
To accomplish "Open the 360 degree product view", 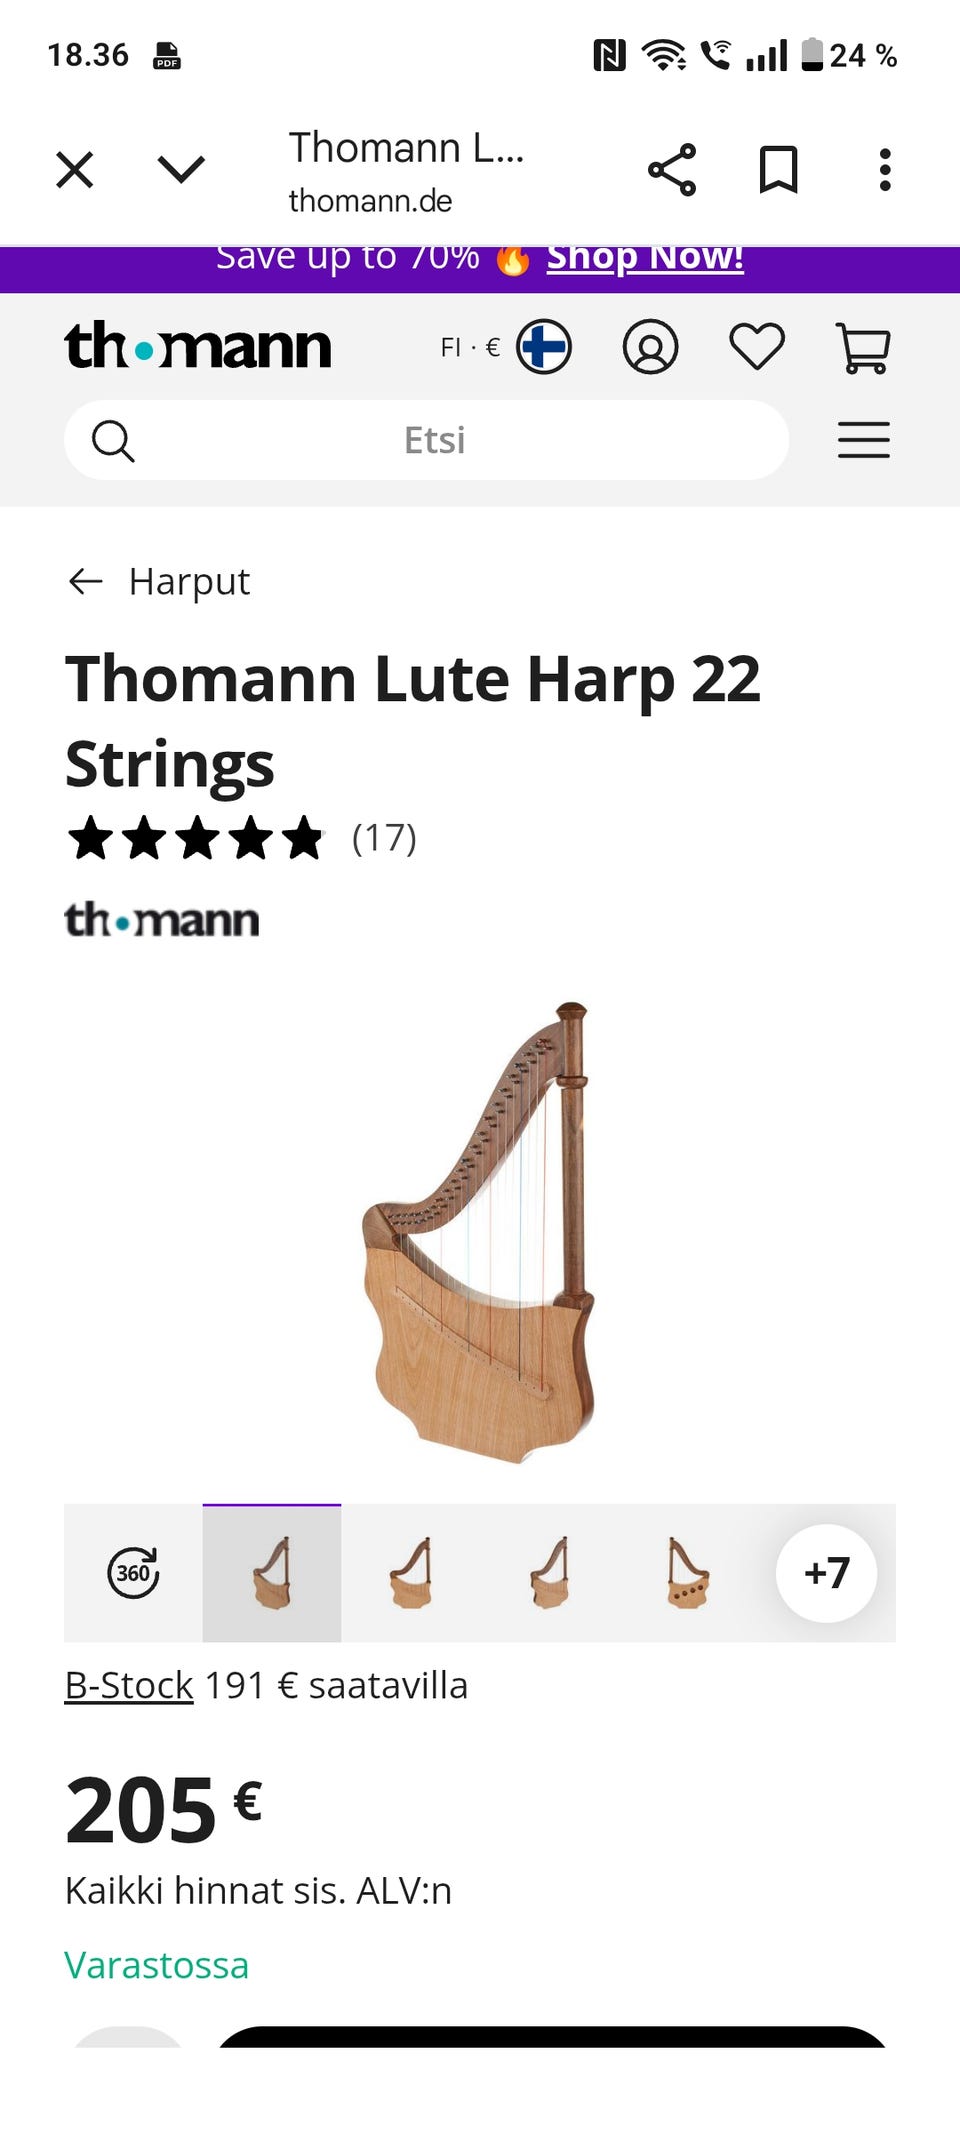I will pyautogui.click(x=133, y=1573).
